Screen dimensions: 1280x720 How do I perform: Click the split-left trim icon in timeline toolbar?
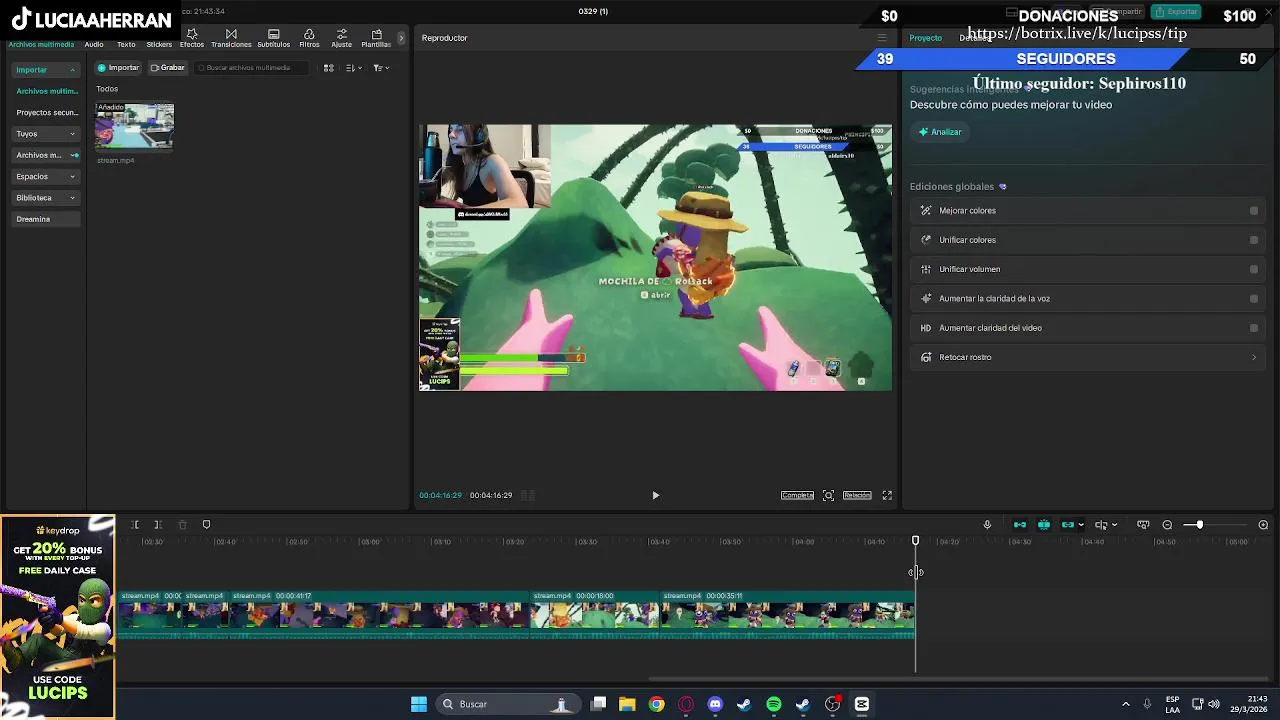[x=134, y=525]
